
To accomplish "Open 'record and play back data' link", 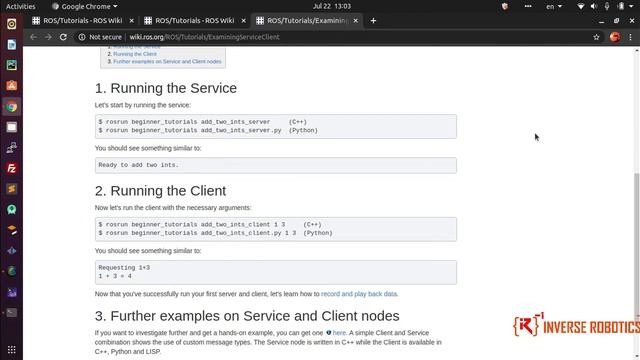I will point(359,294).
